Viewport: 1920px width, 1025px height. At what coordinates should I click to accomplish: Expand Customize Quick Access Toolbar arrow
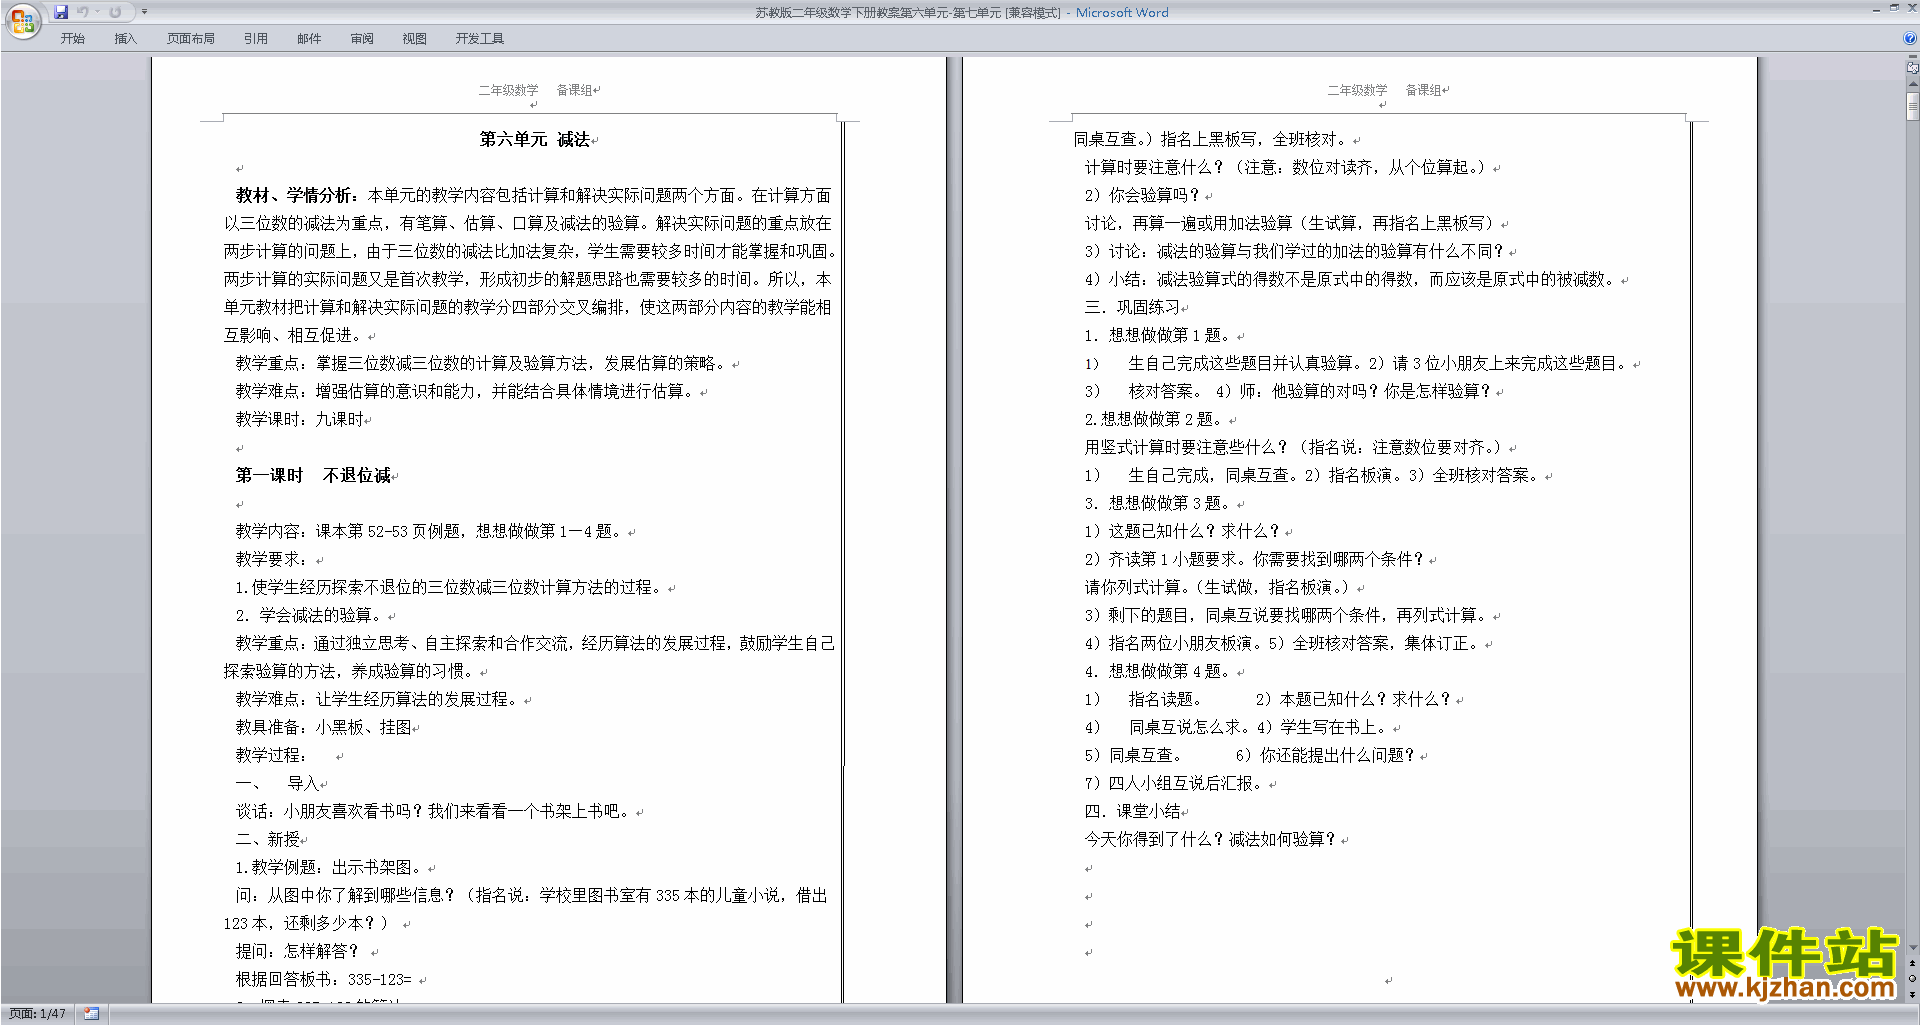(144, 12)
